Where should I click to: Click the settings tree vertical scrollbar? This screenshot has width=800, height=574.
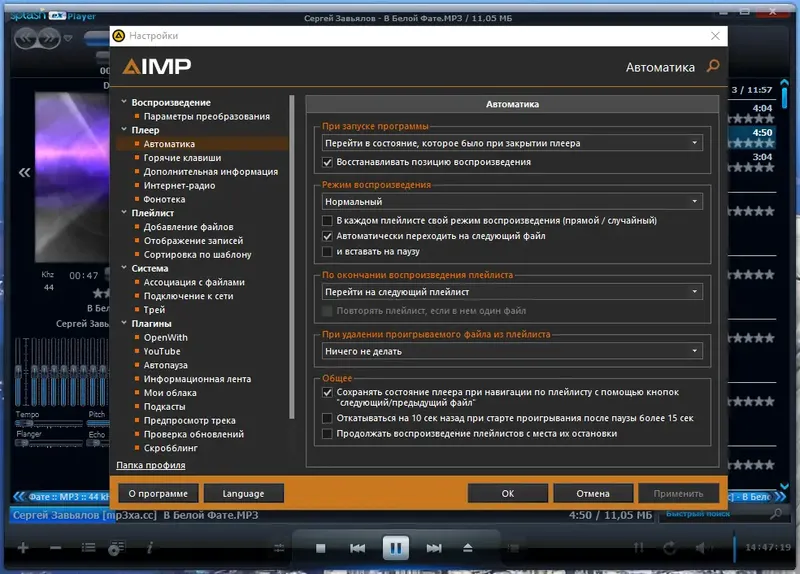[x=292, y=257]
